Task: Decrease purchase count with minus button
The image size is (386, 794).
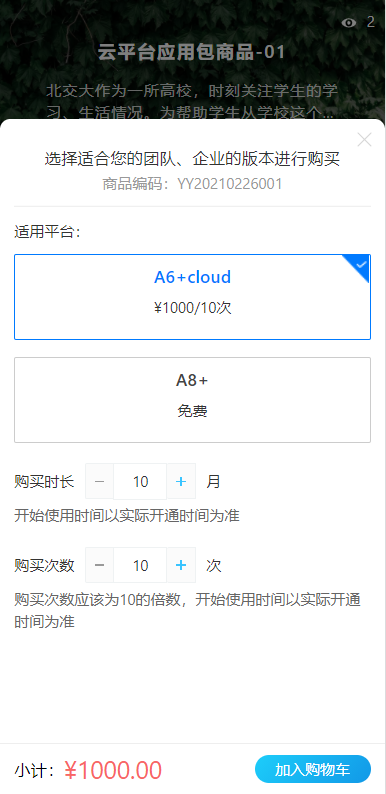Action: [x=100, y=565]
